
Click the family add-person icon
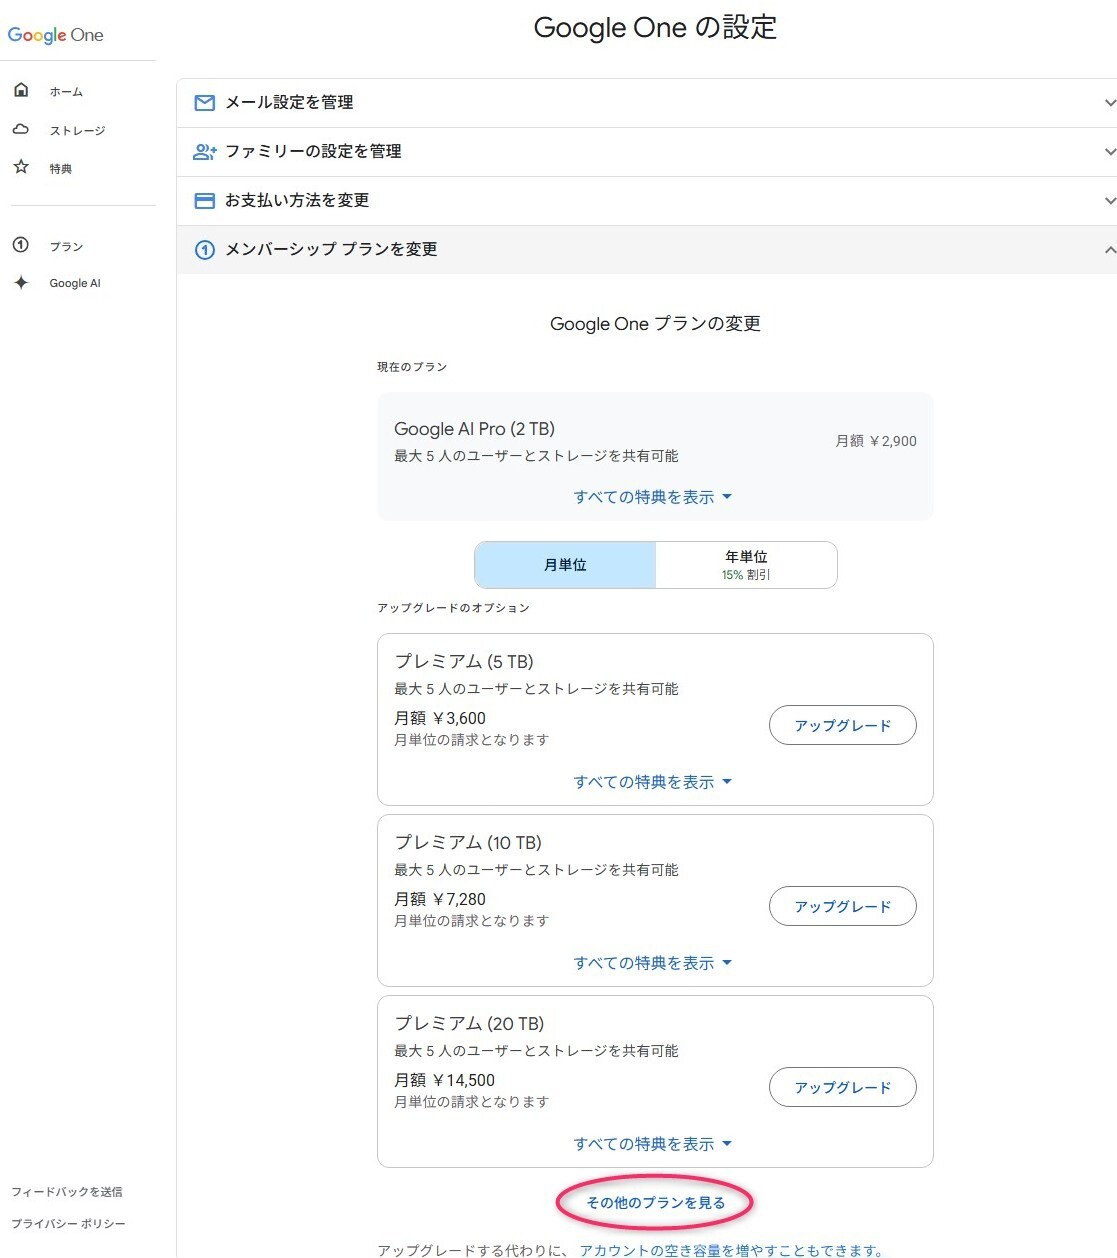coord(205,151)
